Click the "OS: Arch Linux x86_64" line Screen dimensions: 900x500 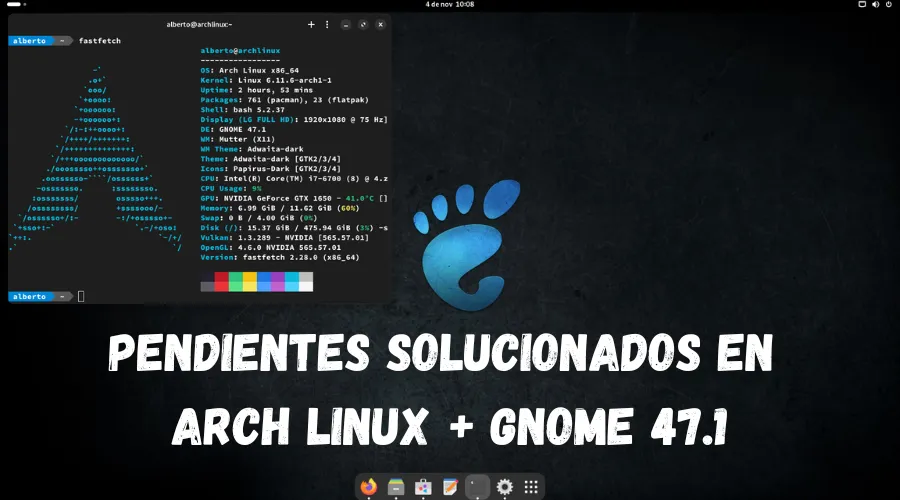click(250, 71)
